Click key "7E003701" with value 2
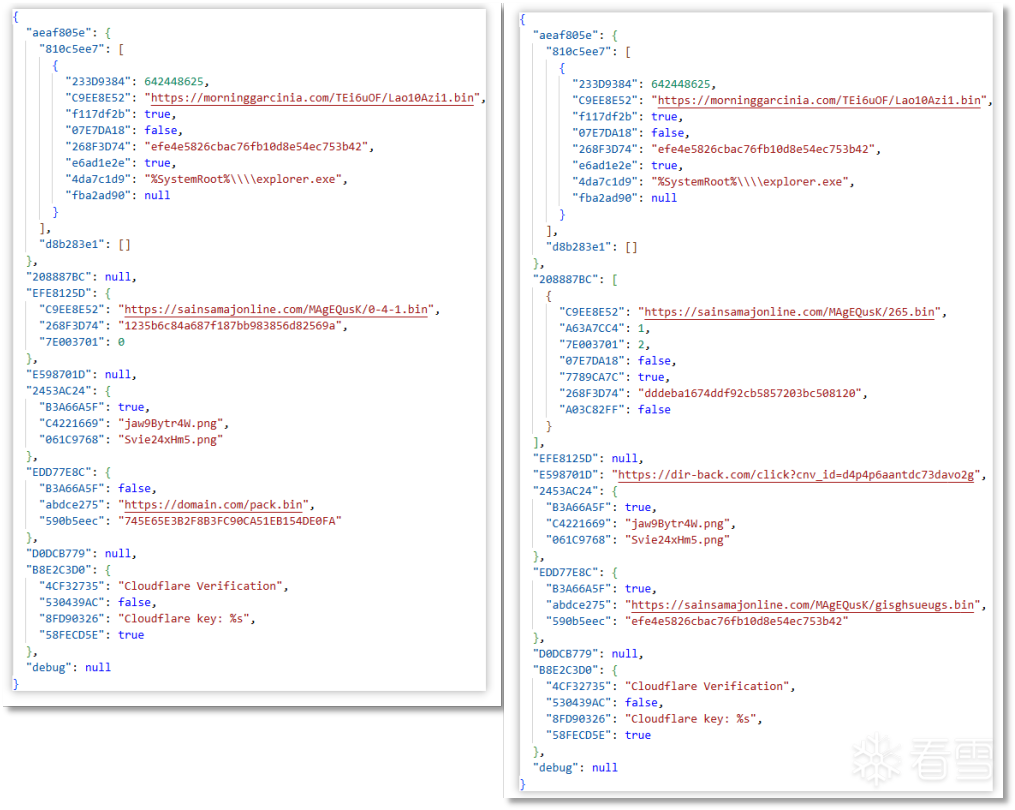This screenshot has width=1015, height=810. [592, 344]
